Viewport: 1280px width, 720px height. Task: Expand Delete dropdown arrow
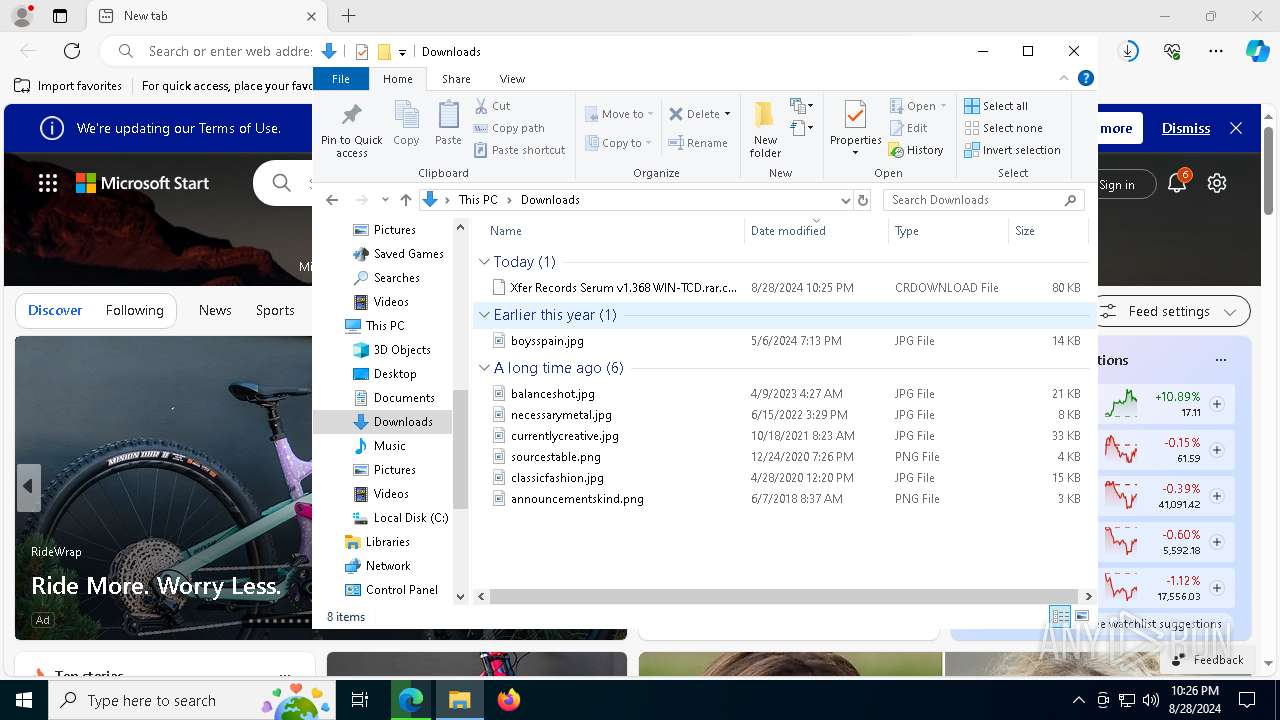[x=727, y=114]
